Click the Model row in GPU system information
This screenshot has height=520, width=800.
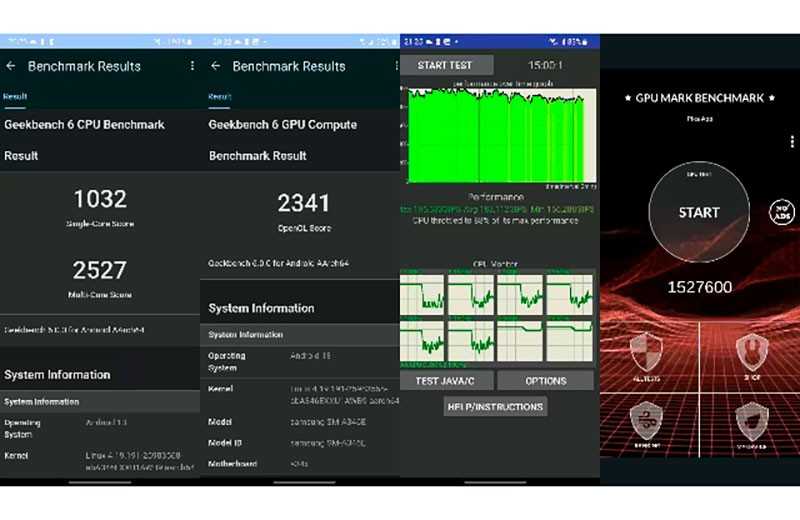click(300, 422)
